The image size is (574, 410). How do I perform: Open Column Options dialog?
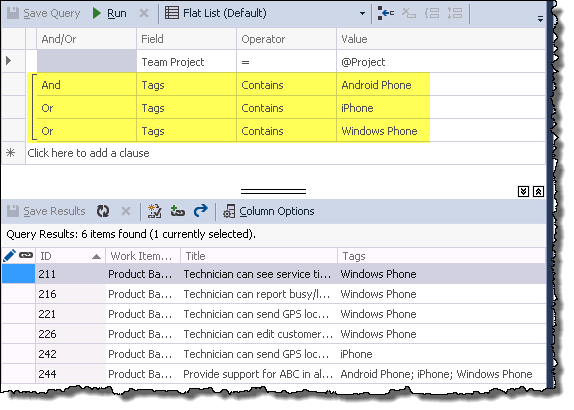coord(269,211)
